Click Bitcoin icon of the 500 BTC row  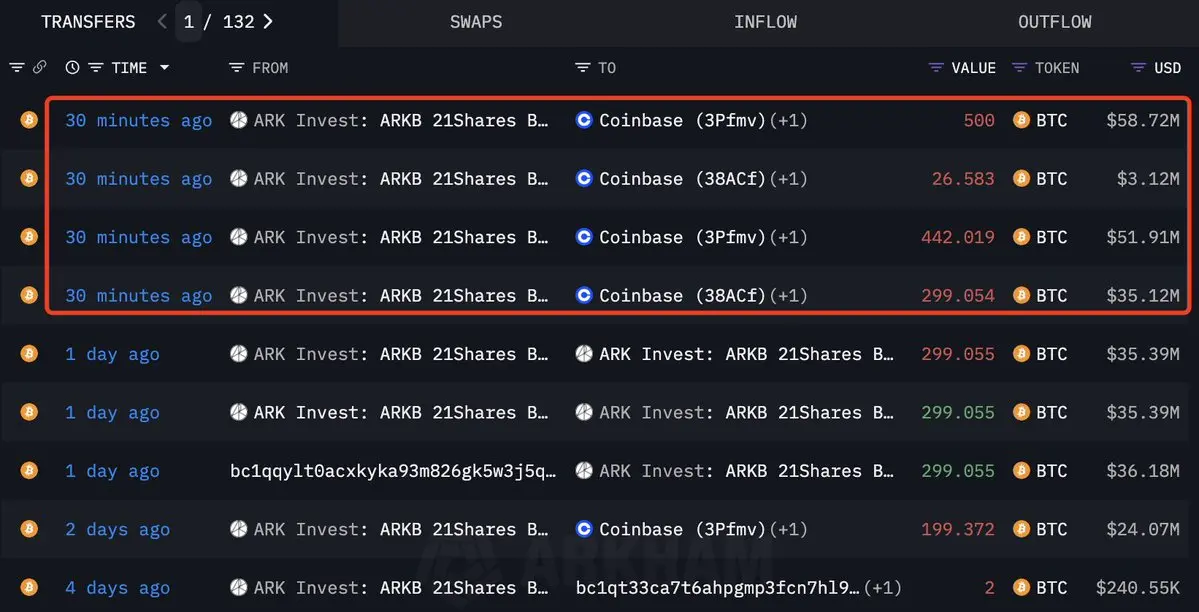click(1022, 120)
